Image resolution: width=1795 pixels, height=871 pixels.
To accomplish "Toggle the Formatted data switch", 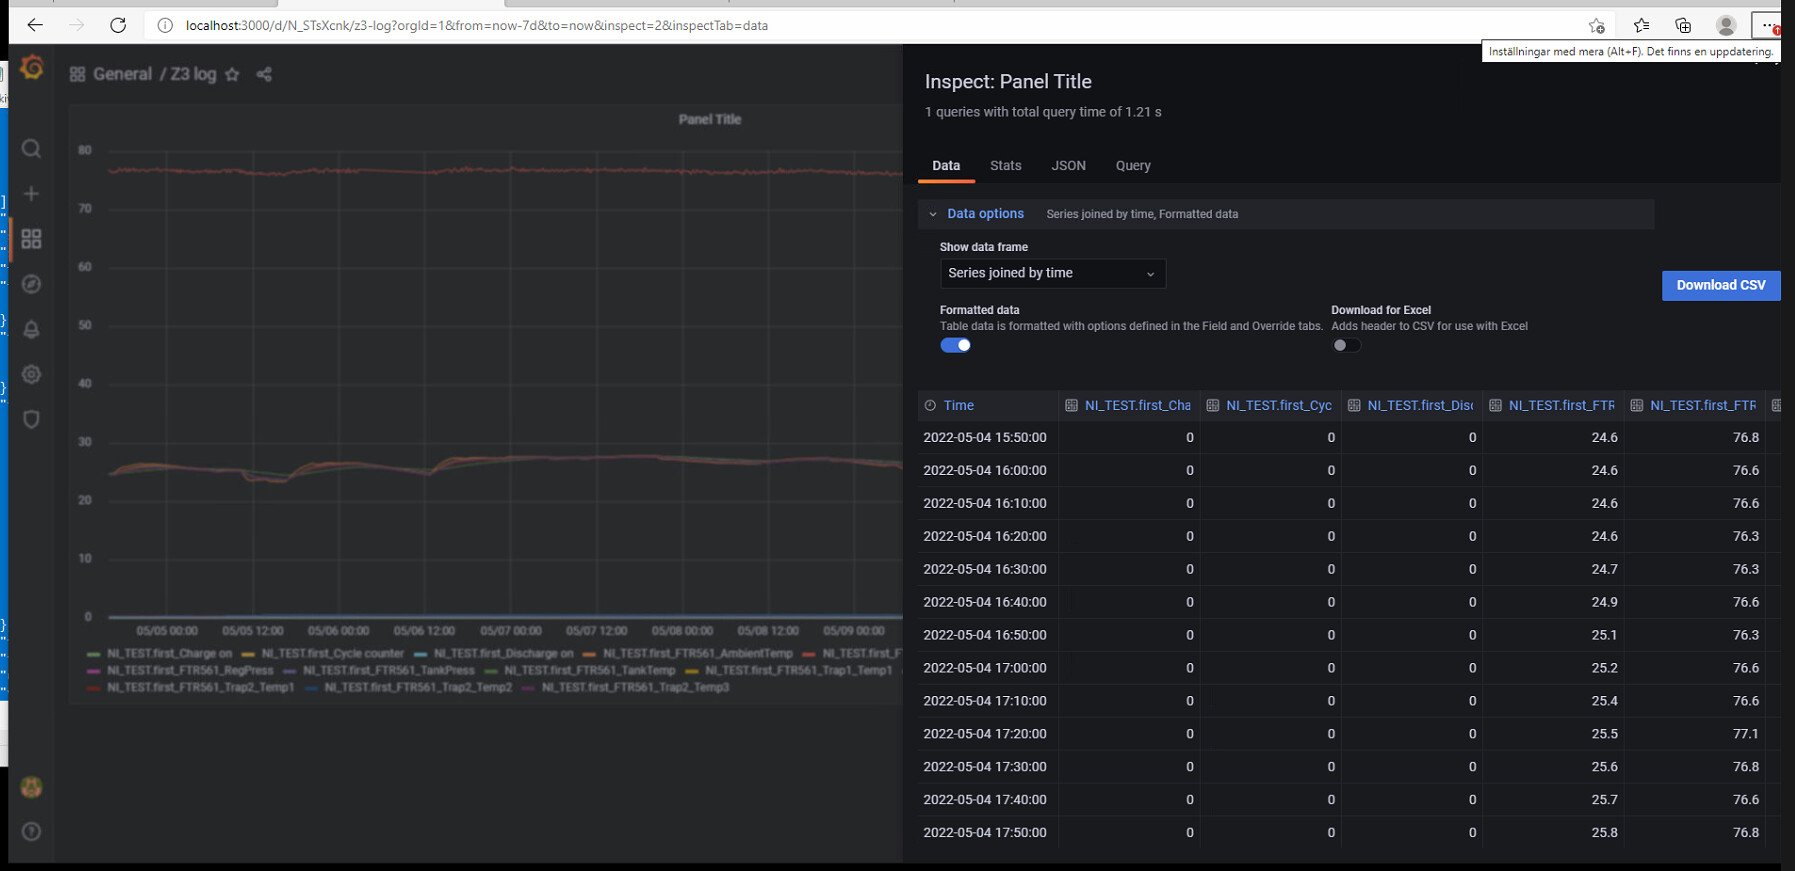I will pyautogui.click(x=955, y=345).
